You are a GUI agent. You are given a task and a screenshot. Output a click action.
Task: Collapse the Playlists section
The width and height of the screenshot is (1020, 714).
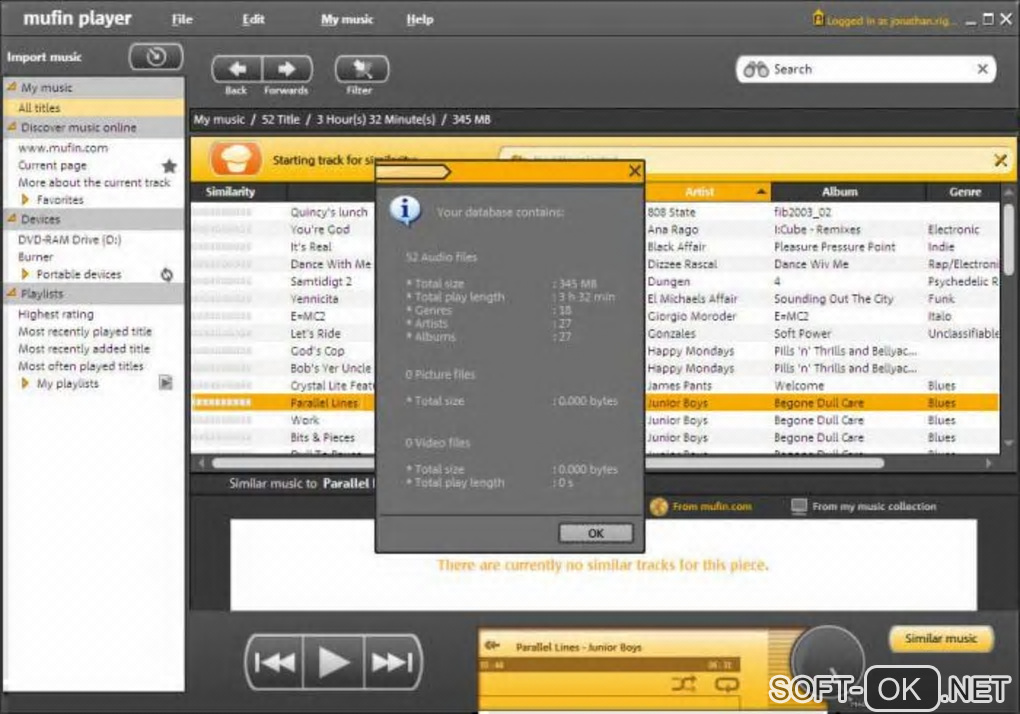point(12,293)
